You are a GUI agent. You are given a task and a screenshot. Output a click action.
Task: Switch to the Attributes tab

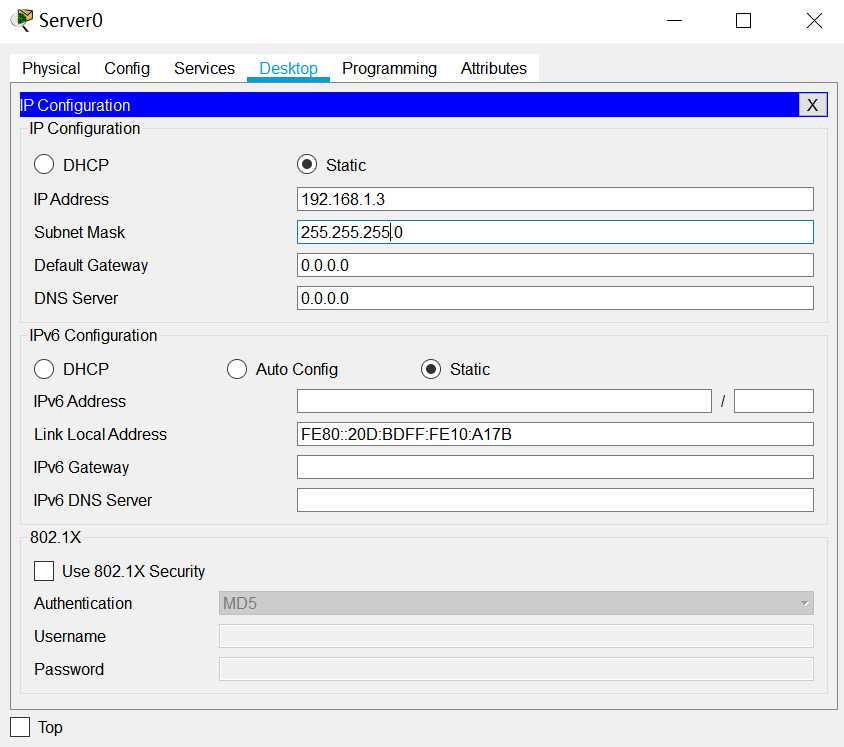click(494, 68)
